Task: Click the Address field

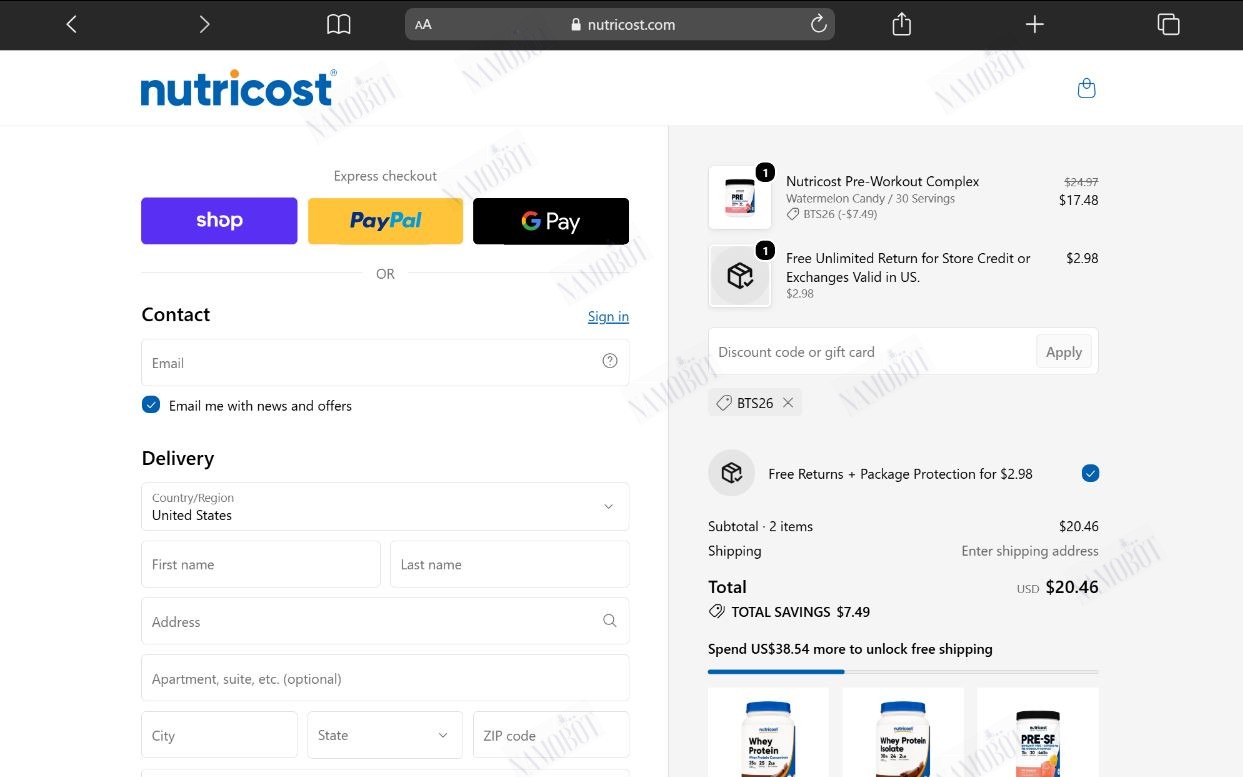Action: [385, 621]
